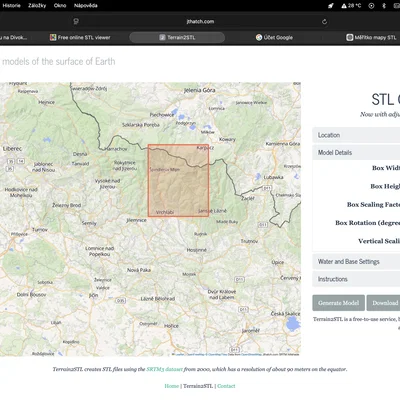Image resolution: width=400 pixels, height=400 pixels.
Task: Open the Historie menu
Action: coord(11,6)
